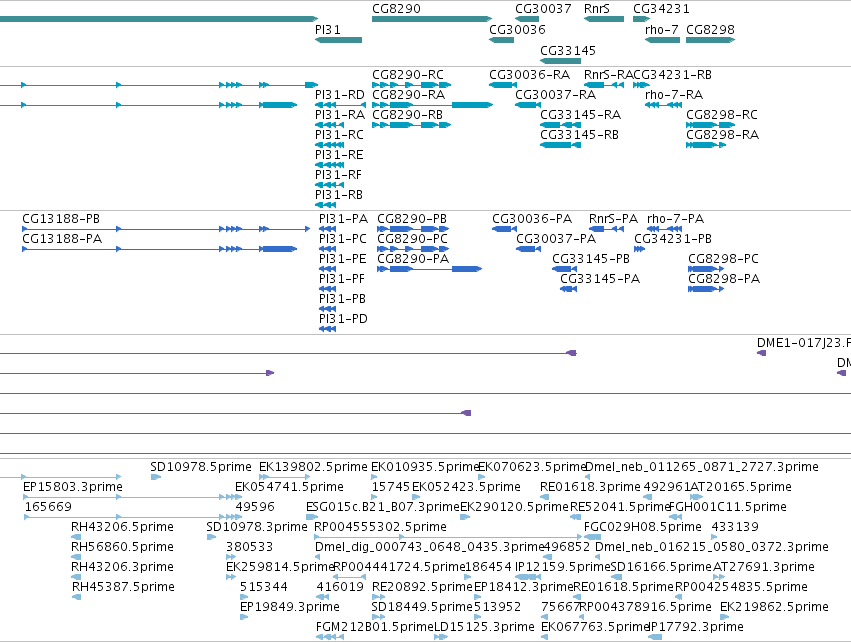Screen dimensions: 851x642
Task: Select EST RH56860.5prime
Action: click(76, 557)
